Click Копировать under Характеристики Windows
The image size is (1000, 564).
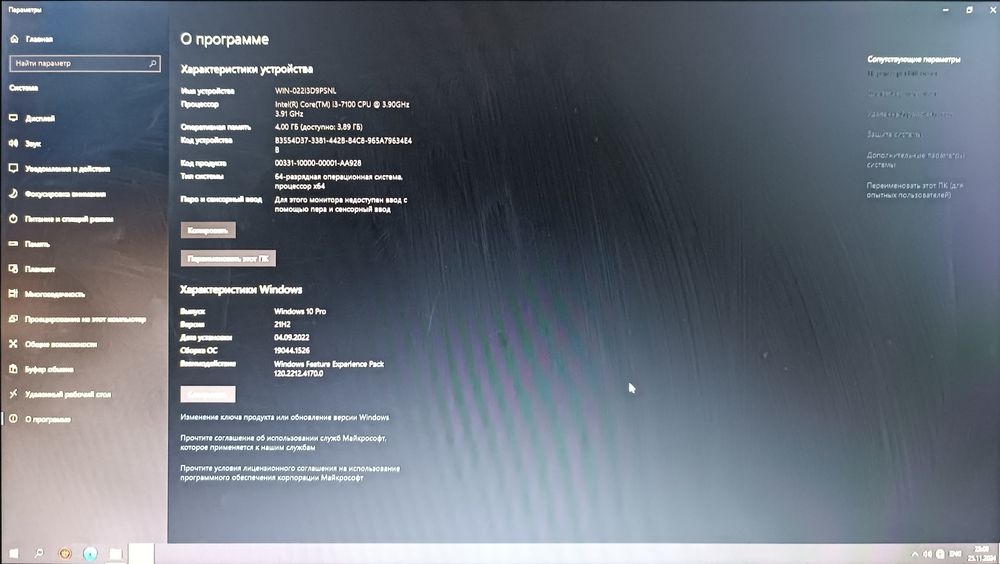pyautogui.click(x=208, y=394)
